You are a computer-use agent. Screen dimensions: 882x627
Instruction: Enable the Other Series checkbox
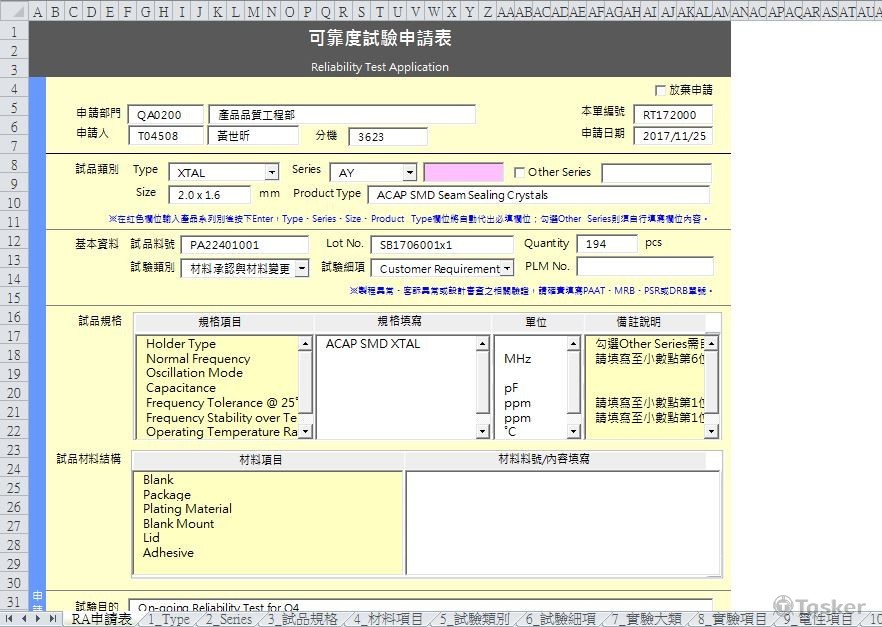[518, 170]
